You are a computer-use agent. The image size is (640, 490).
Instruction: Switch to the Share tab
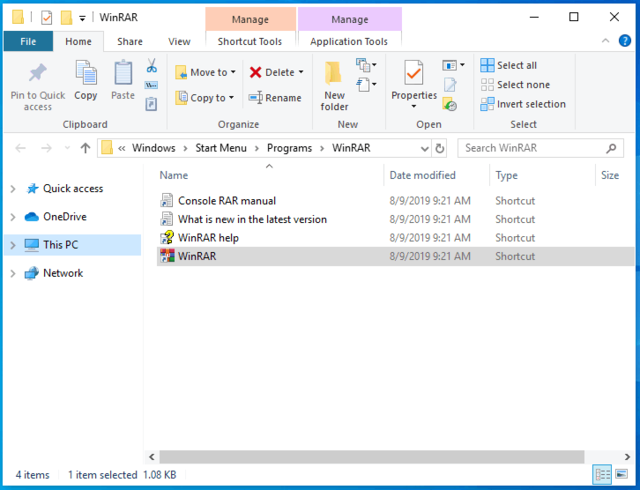click(x=130, y=42)
